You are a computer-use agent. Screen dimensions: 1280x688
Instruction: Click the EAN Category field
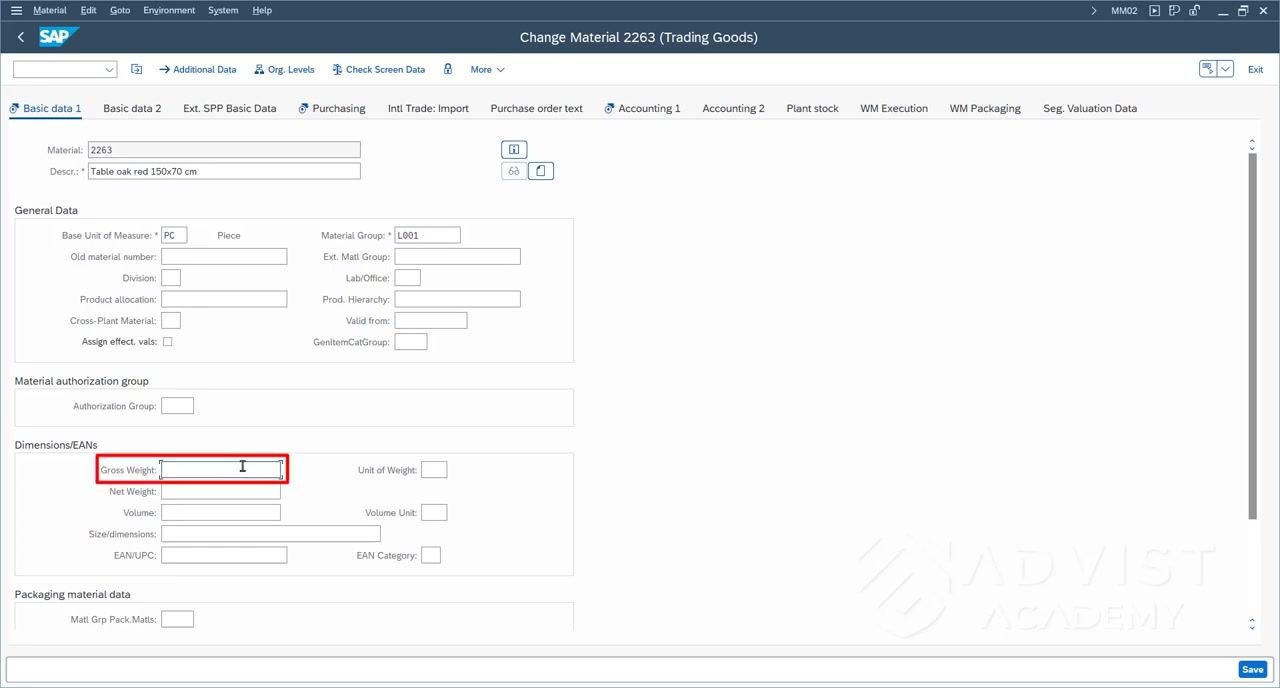point(431,555)
